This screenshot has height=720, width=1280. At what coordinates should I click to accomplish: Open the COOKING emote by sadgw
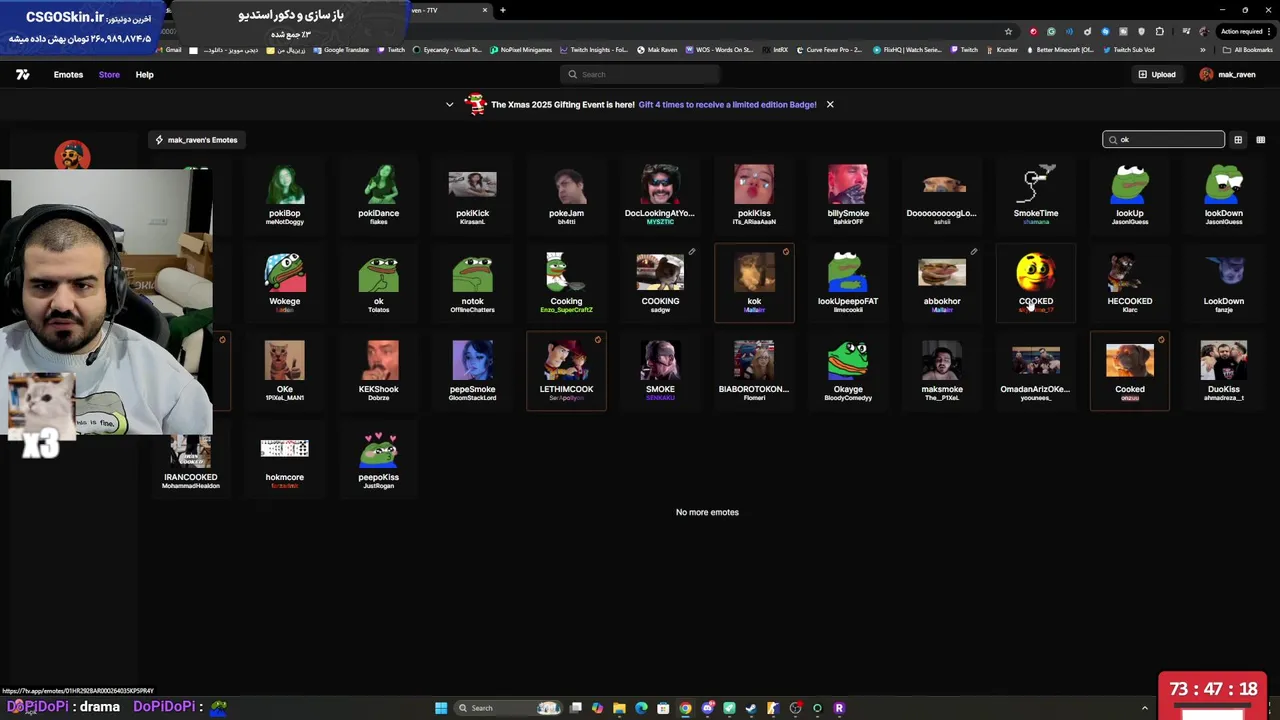tap(660, 283)
